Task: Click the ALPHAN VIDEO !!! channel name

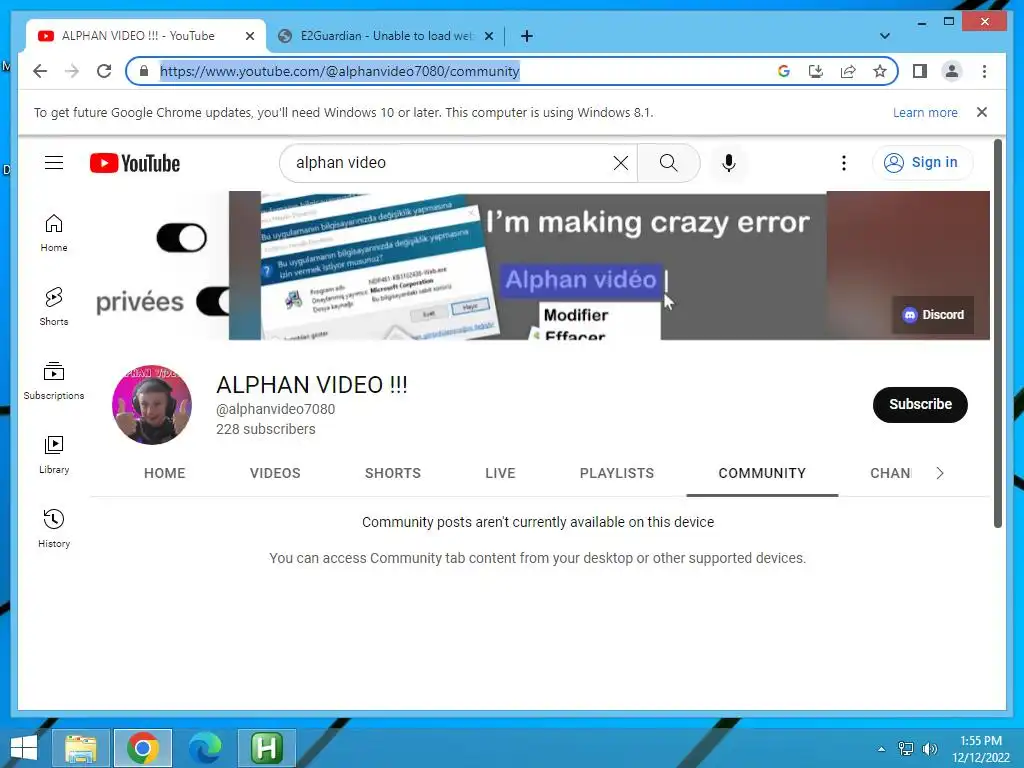Action: click(x=312, y=385)
